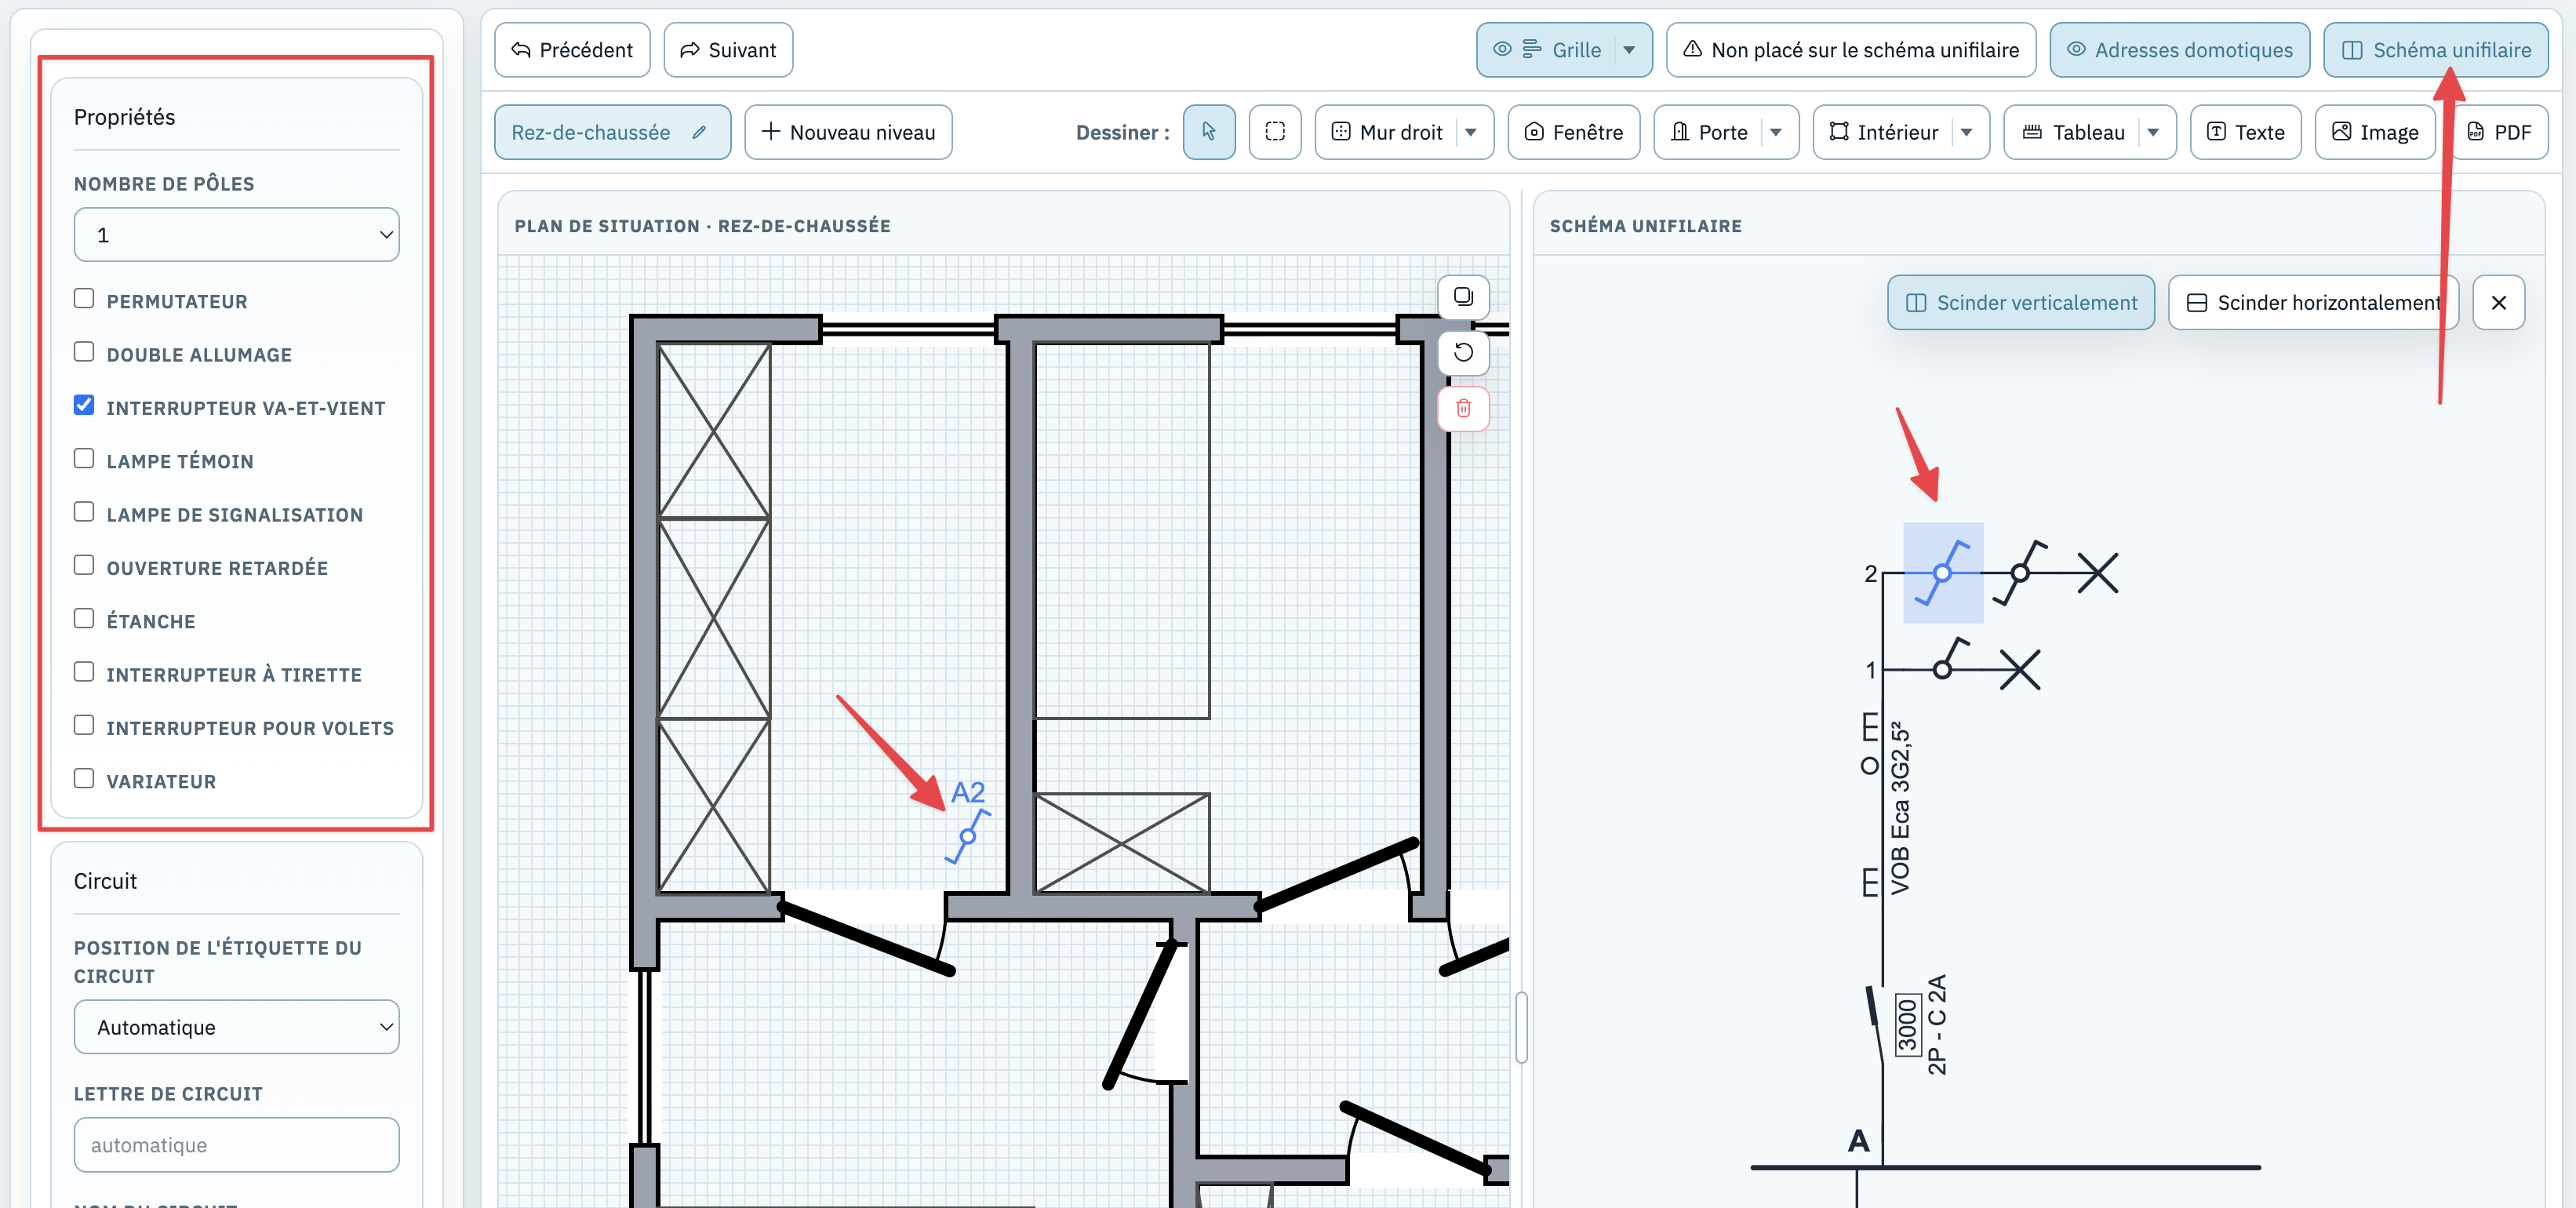This screenshot has width=2576, height=1208.
Task: Activate the dashed rectangle selection tool
Action: [x=1275, y=132]
